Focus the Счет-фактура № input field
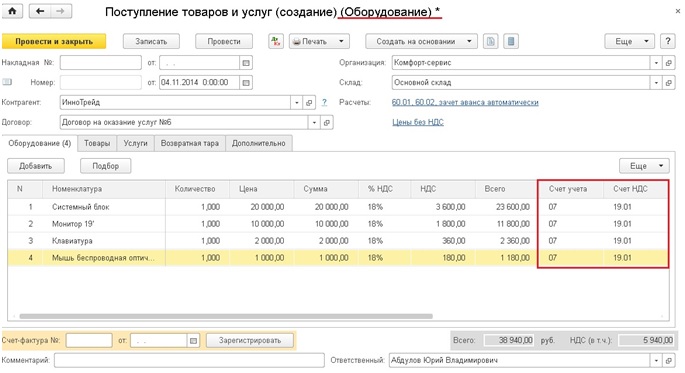This screenshot has width=685, height=373. pyautogui.click(x=89, y=341)
